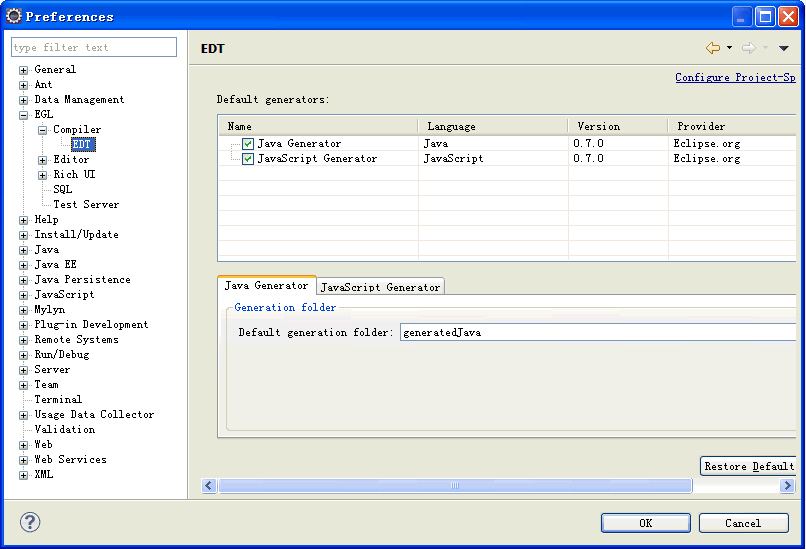Select the Remote Systems tree item
Image resolution: width=806 pixels, height=549 pixels.
76,339
